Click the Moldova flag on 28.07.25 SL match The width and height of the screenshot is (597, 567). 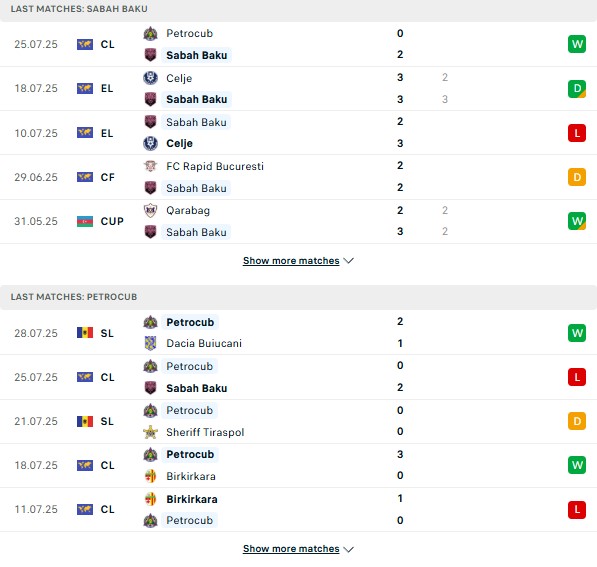[85, 333]
